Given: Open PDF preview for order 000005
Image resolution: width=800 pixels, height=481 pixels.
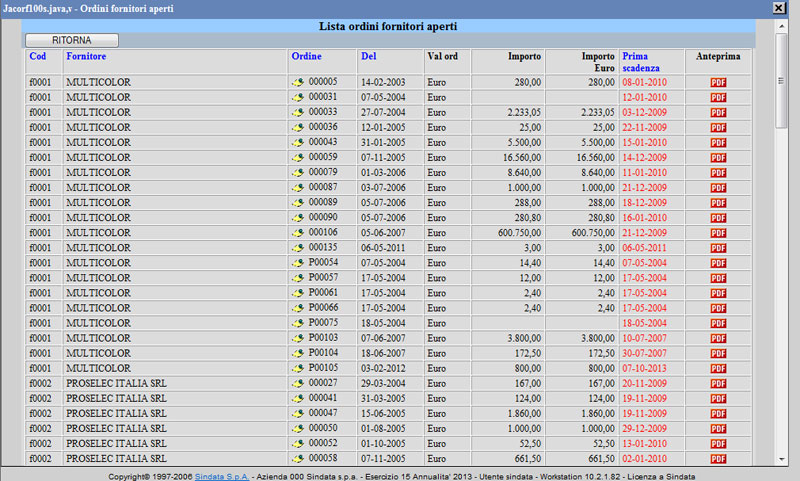Looking at the screenshot, I should (718, 83).
